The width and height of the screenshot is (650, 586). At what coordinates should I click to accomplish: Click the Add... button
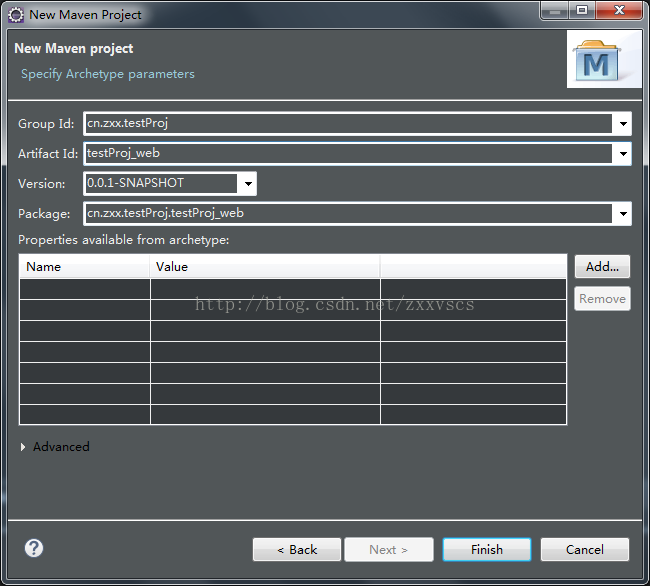tap(602, 266)
